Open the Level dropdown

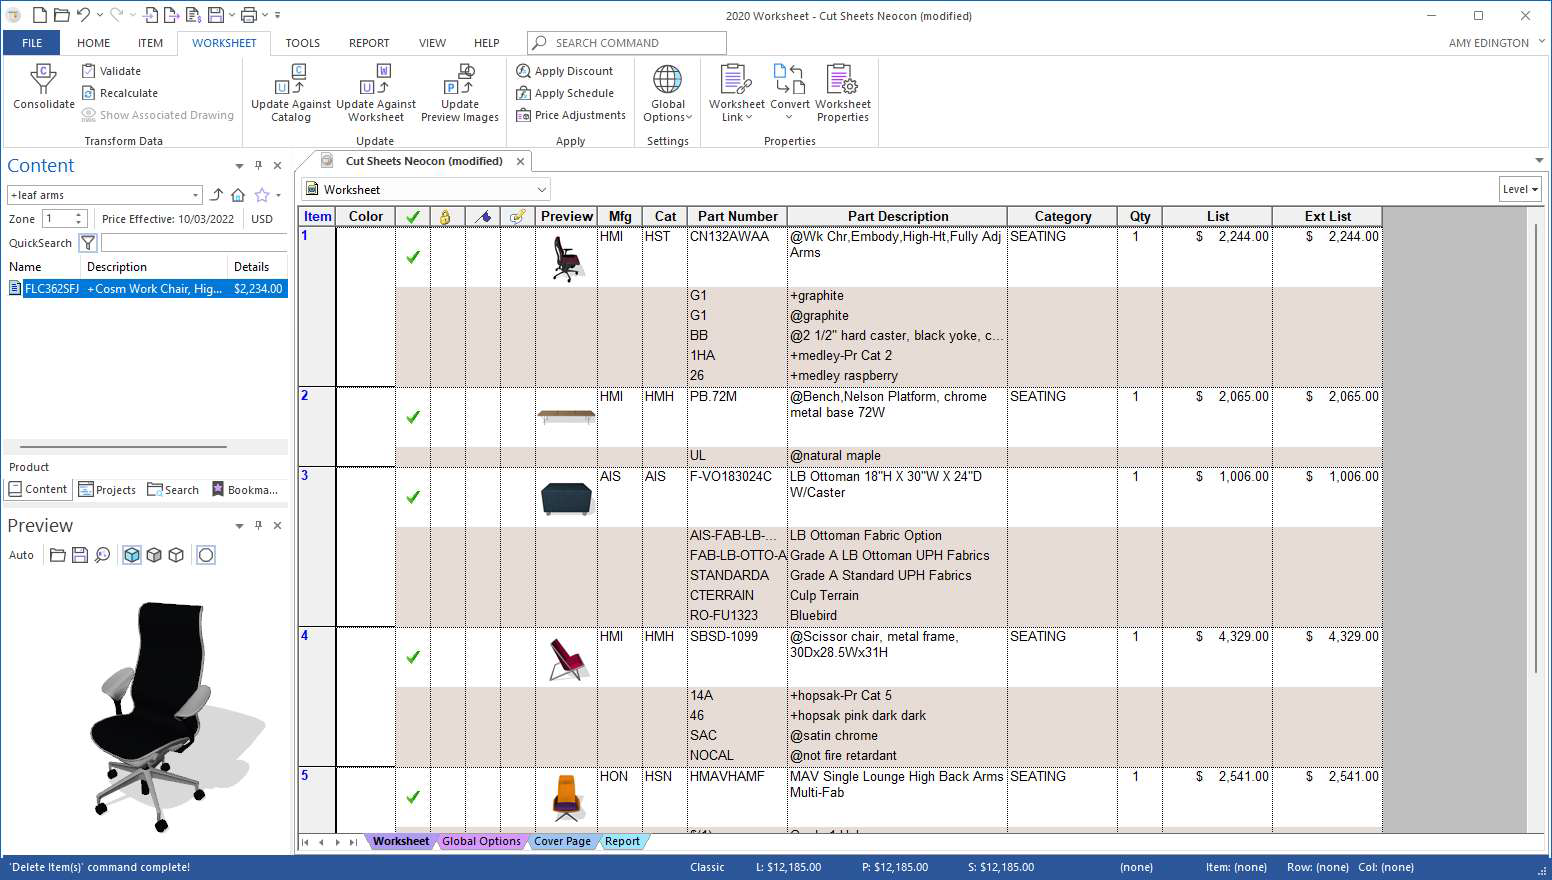(x=1520, y=190)
